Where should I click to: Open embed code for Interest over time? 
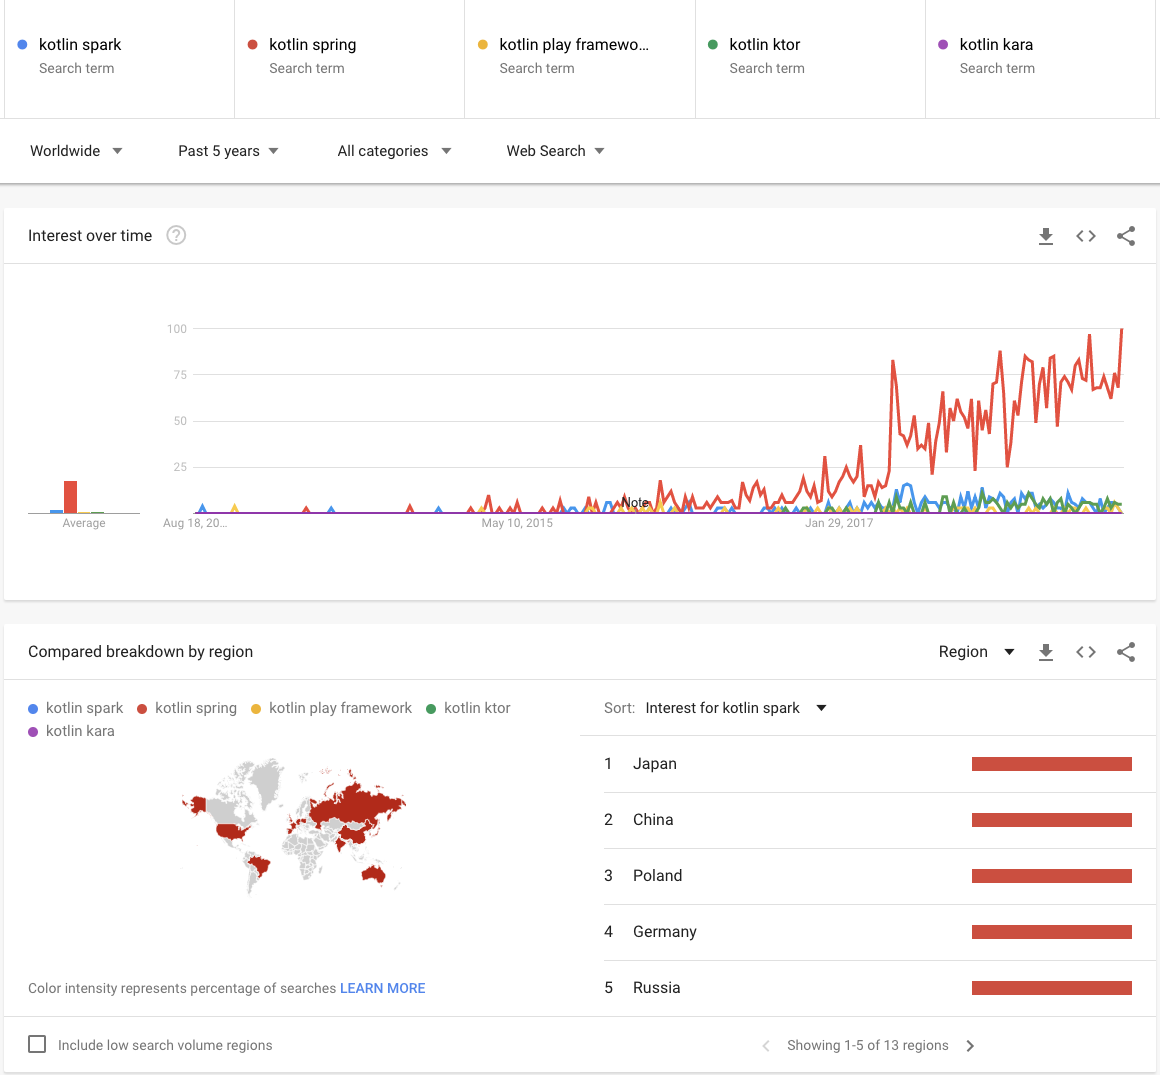[1086, 236]
